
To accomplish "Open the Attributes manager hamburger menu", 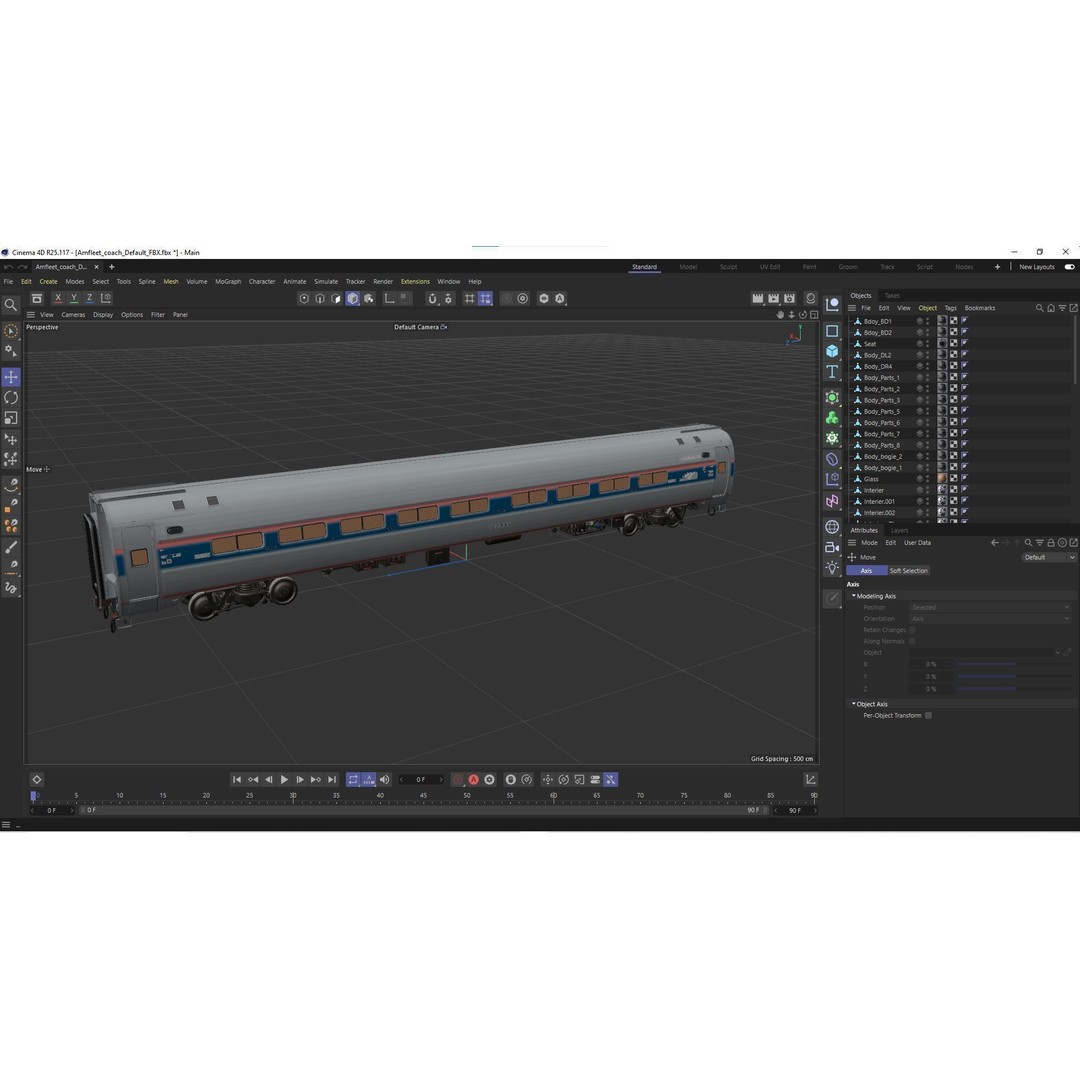I will (x=852, y=543).
